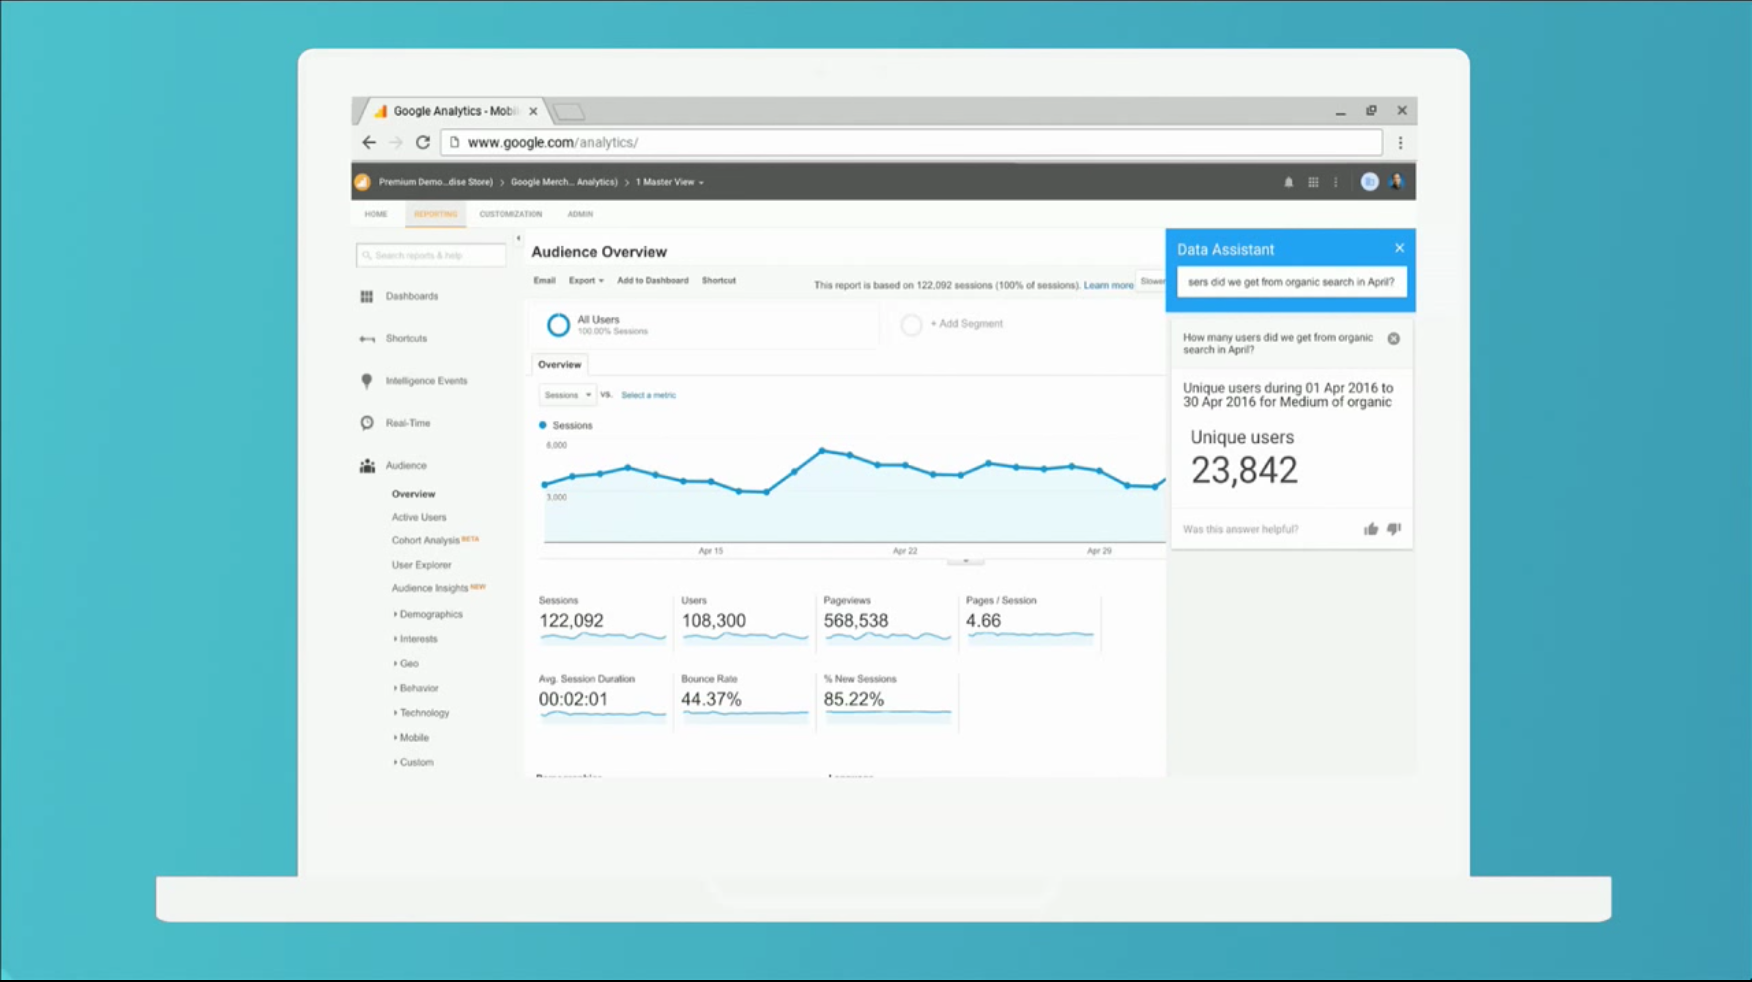1752x982 pixels.
Task: Expand Geo in Audience menu
Action: [406, 664]
